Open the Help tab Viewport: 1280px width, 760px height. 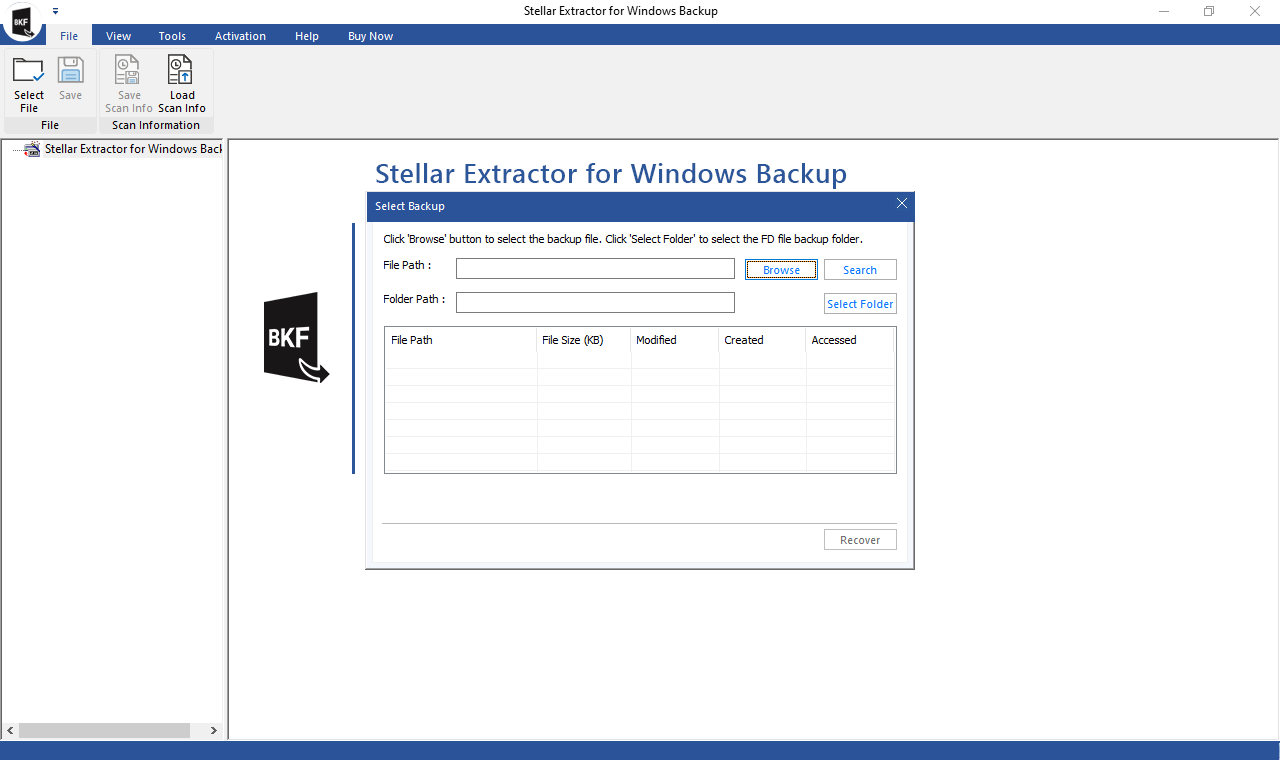click(x=307, y=36)
